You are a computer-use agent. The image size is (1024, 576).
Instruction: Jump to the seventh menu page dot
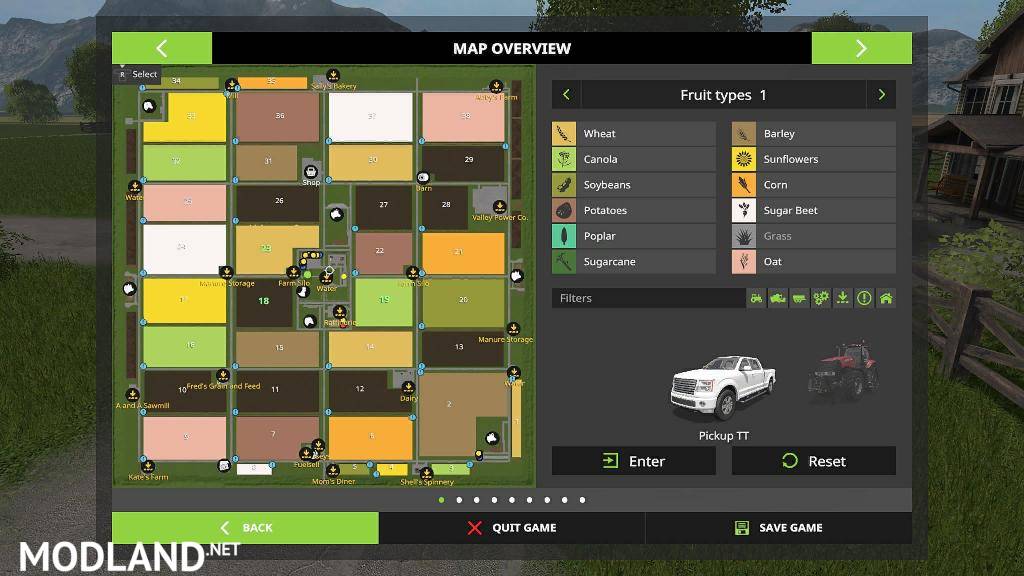click(547, 500)
